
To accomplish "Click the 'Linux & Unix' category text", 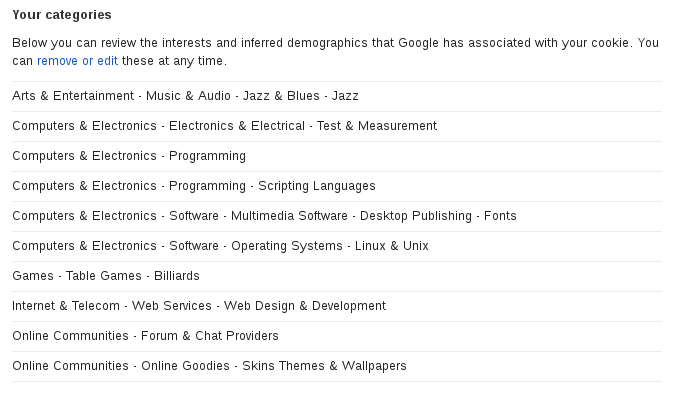I will click(x=392, y=246).
